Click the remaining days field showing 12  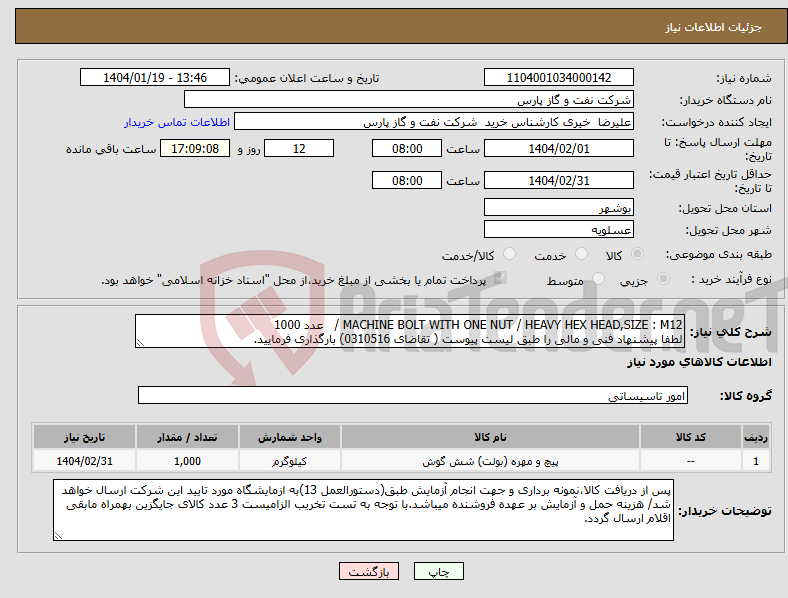pyautogui.click(x=299, y=149)
